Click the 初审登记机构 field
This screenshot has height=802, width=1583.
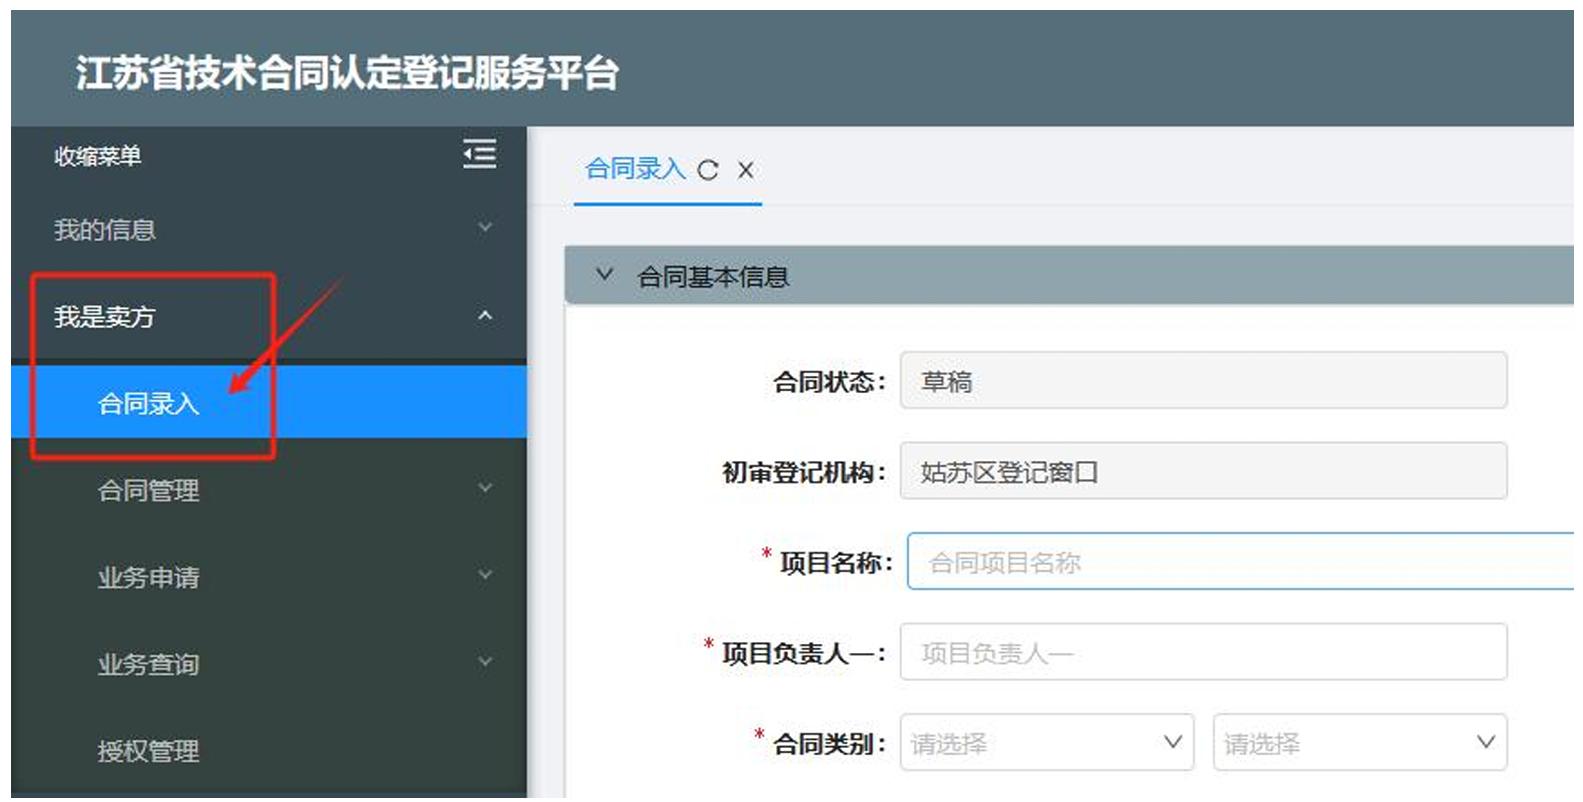[x=1202, y=471]
